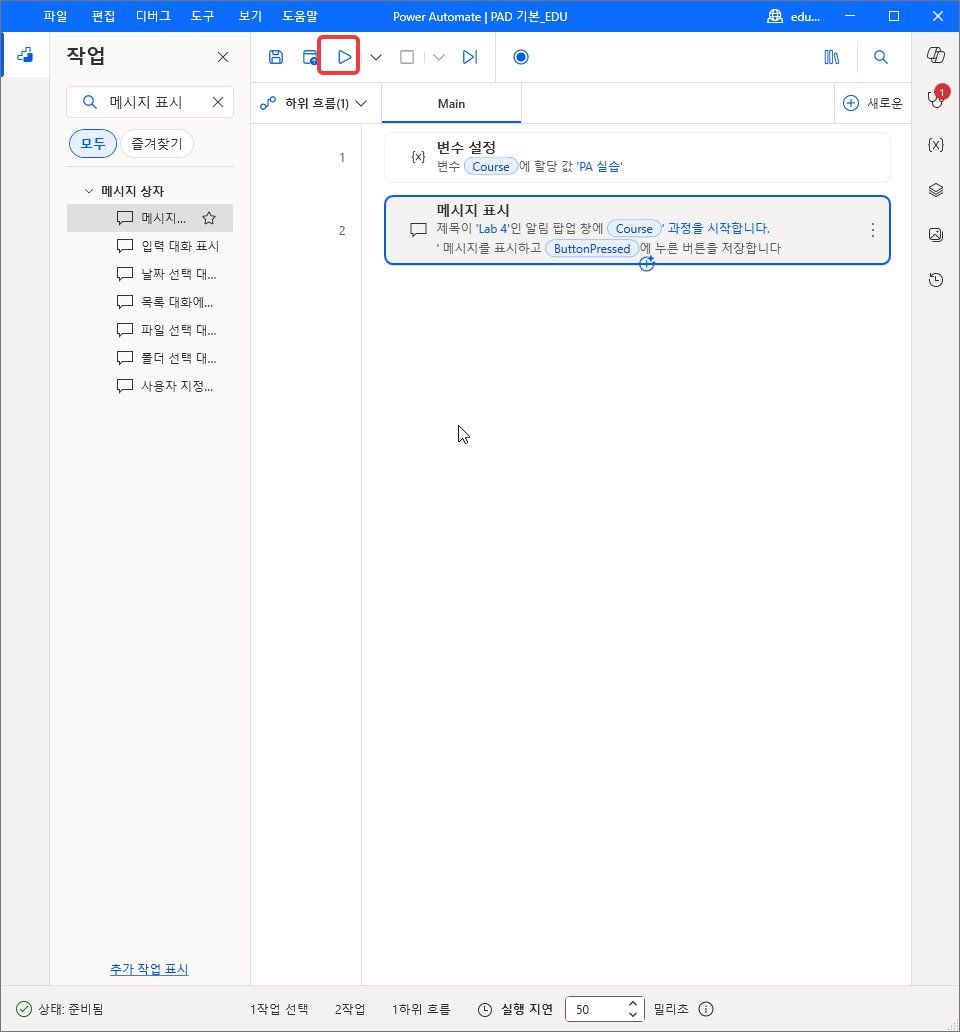Switch to the Main tab
This screenshot has height=1032, width=960.
pos(451,103)
